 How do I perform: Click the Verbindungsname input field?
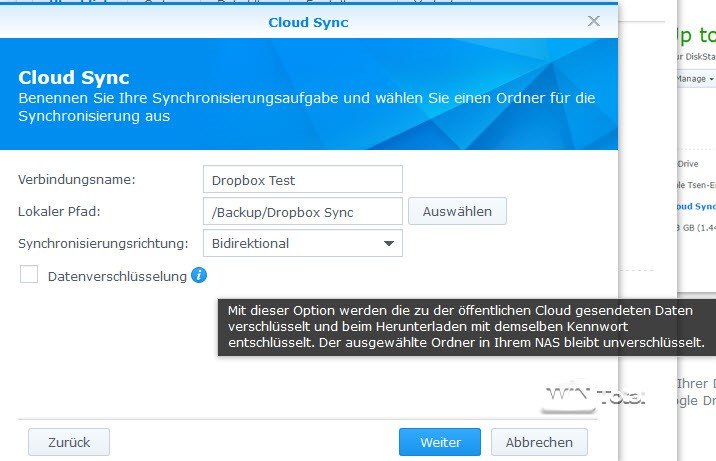click(302, 180)
